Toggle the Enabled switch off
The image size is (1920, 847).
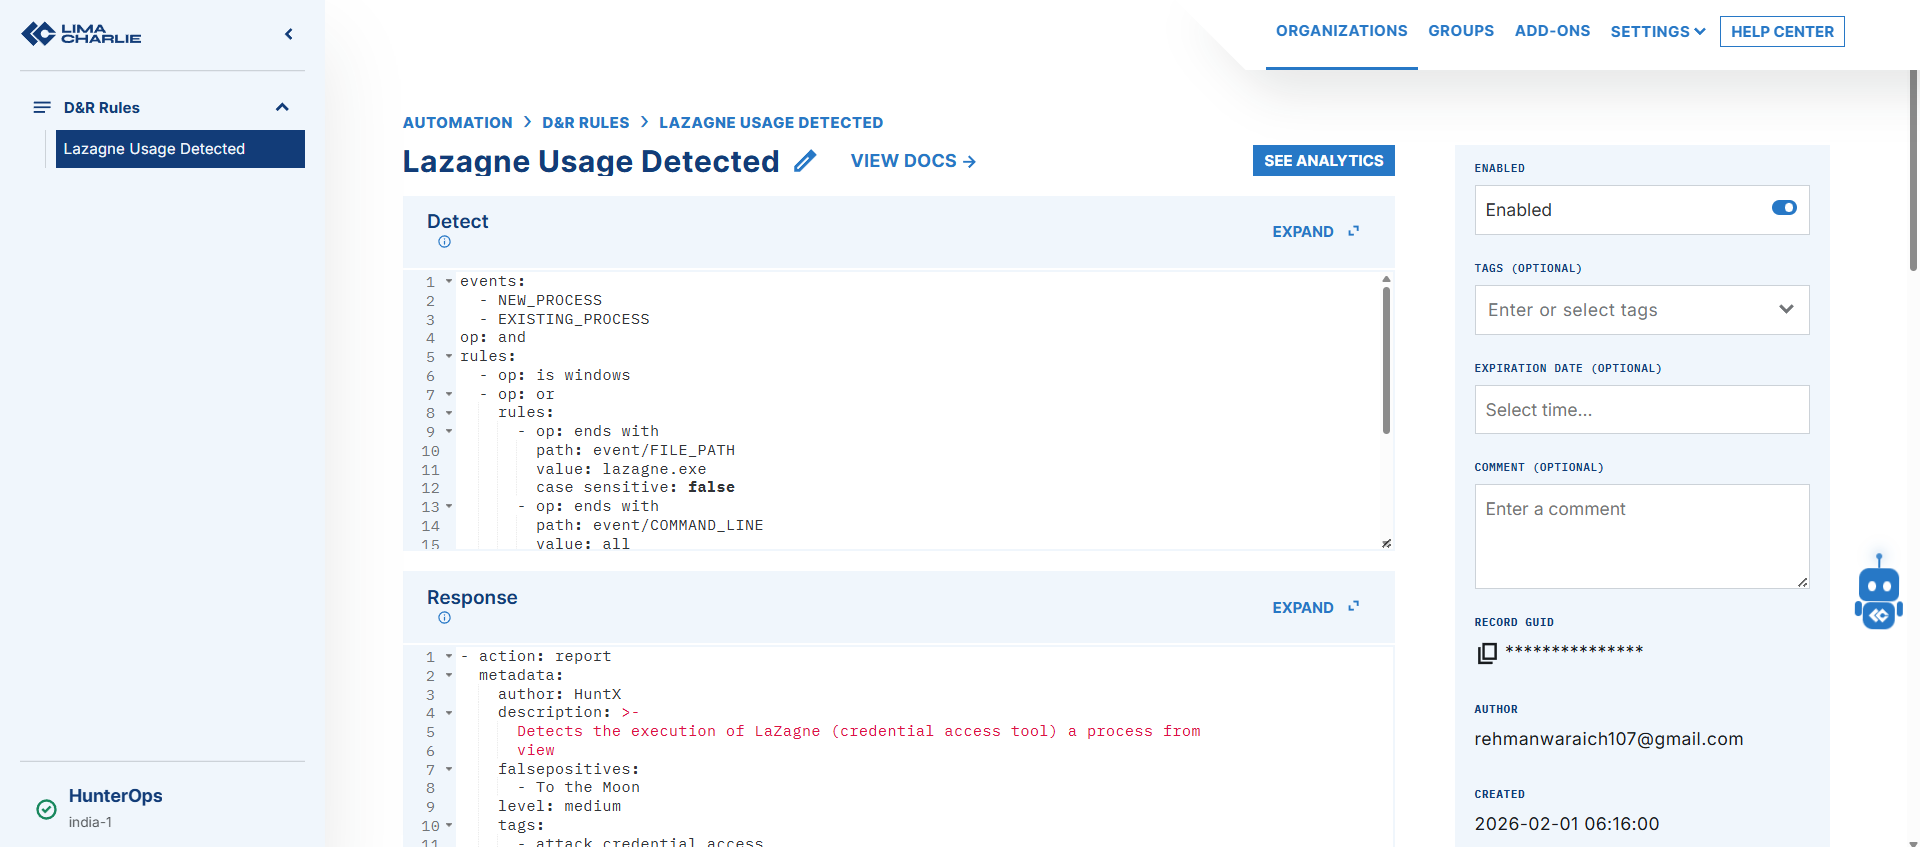1784,208
